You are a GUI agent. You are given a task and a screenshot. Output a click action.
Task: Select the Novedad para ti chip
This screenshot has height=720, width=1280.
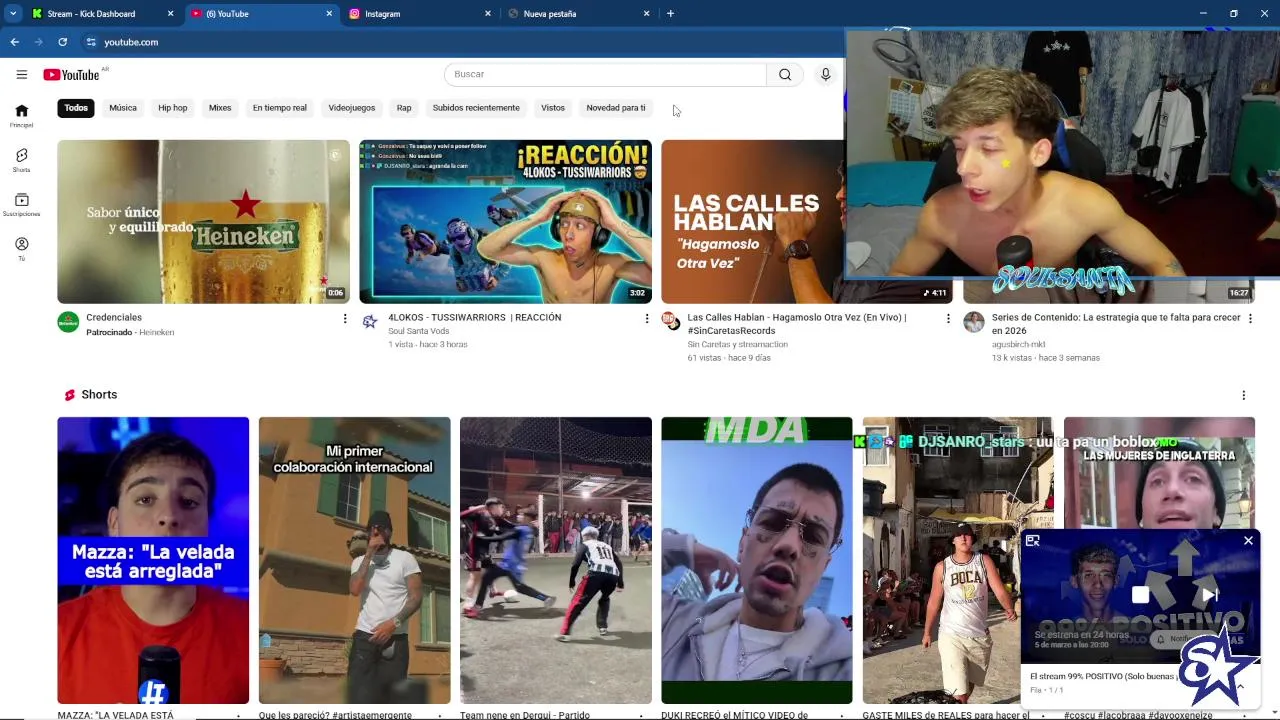[616, 108]
